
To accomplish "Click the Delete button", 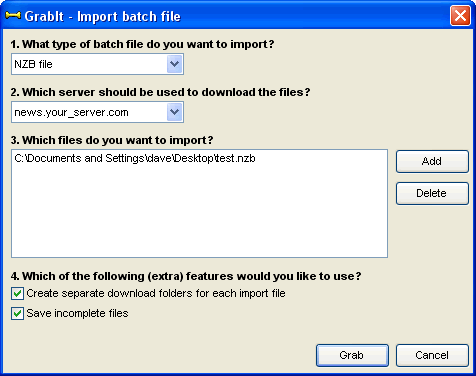I will (x=432, y=193).
